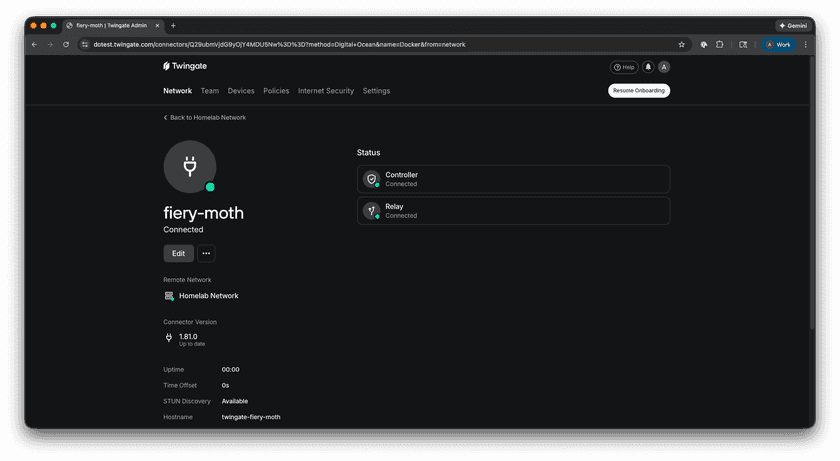Screen dimensions: 840x461
Task: Follow the Back to Homelab Network link
Action: [205, 118]
